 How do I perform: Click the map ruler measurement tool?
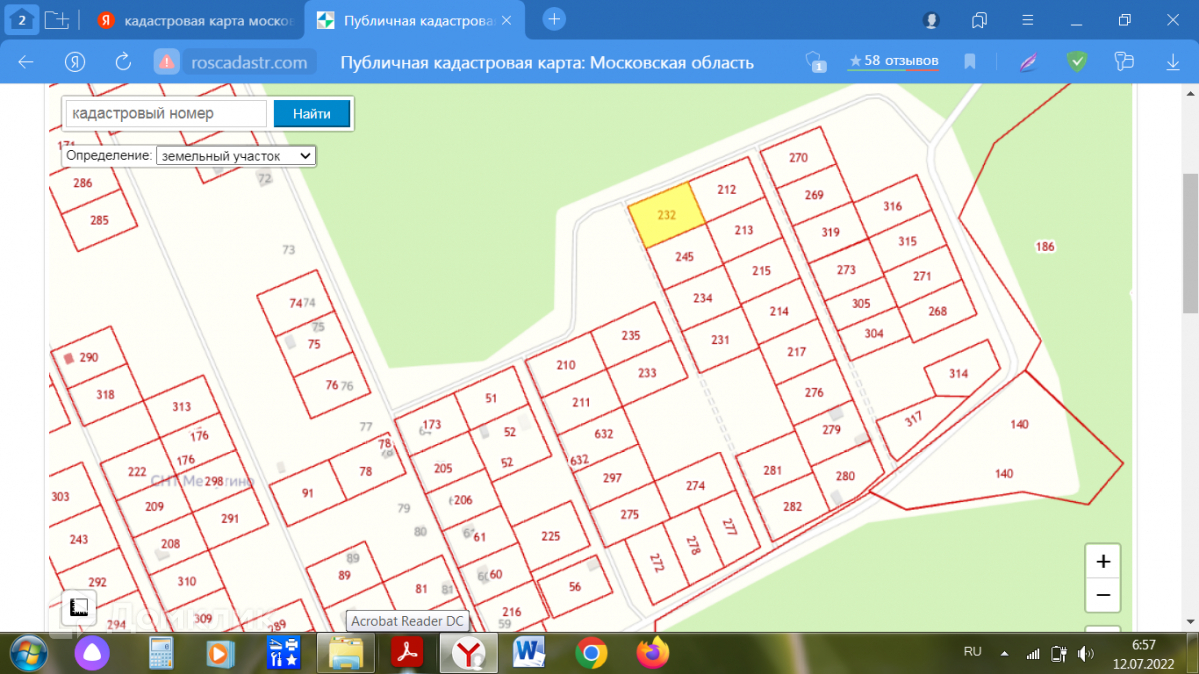(x=79, y=607)
